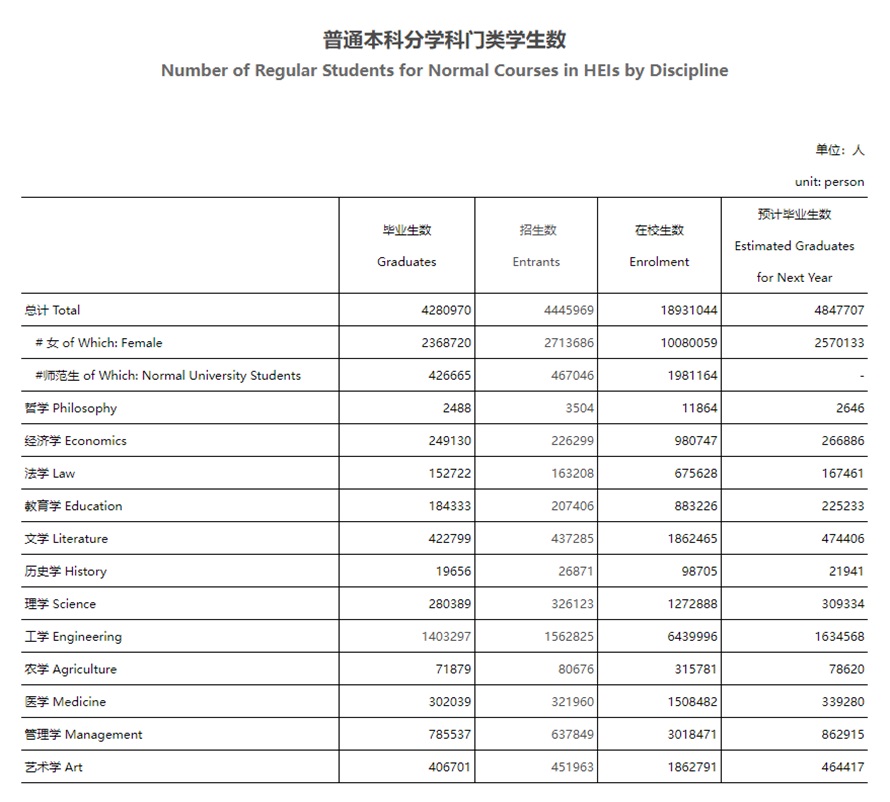The image size is (890, 802).
Task: Click Normal University enrolment value 1981164
Action: coord(692,376)
